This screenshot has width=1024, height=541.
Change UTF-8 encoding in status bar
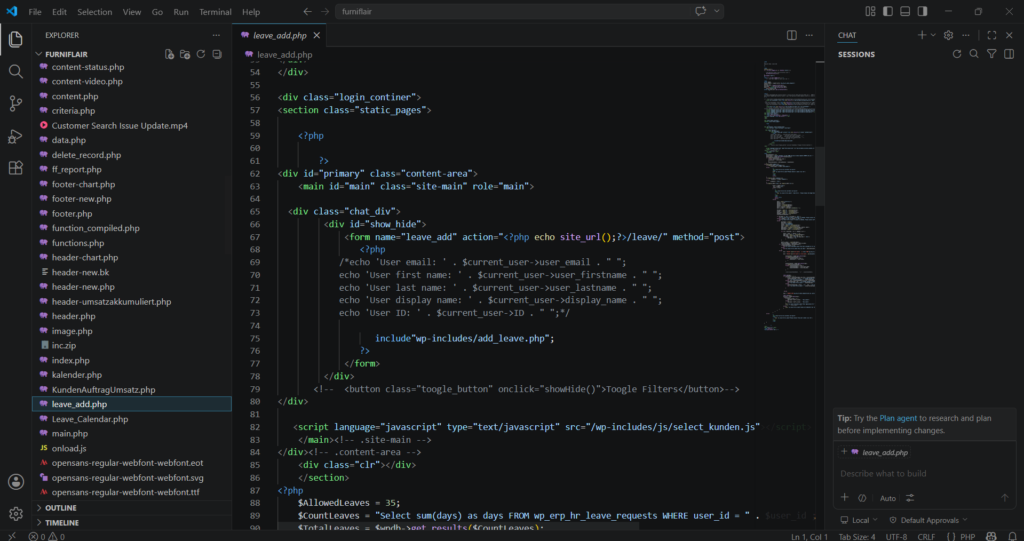click(x=896, y=536)
